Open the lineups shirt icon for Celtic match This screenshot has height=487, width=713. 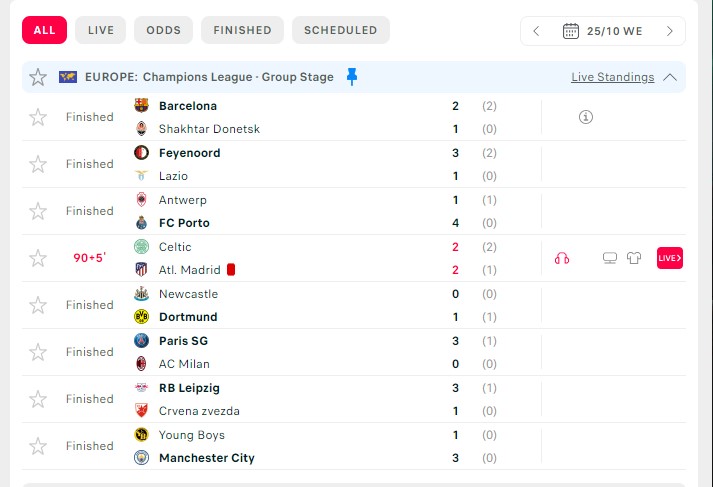[634, 258]
